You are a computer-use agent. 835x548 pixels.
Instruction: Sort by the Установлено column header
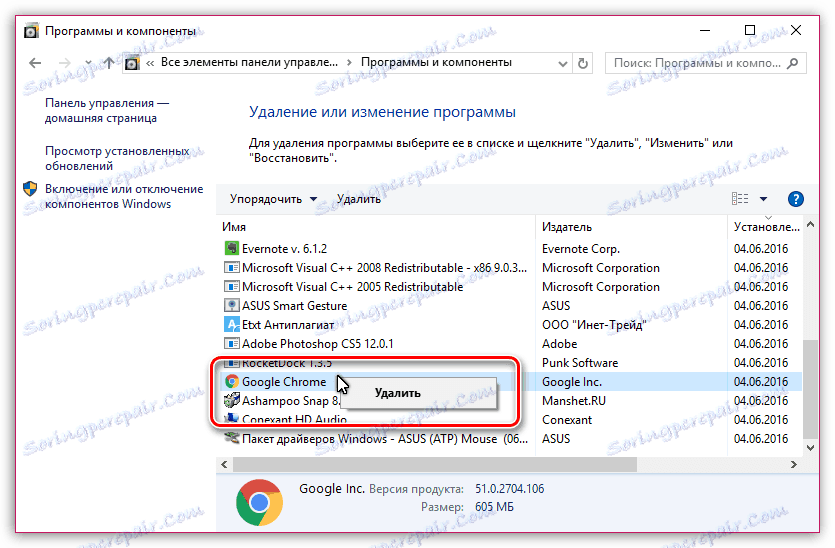[766, 227]
